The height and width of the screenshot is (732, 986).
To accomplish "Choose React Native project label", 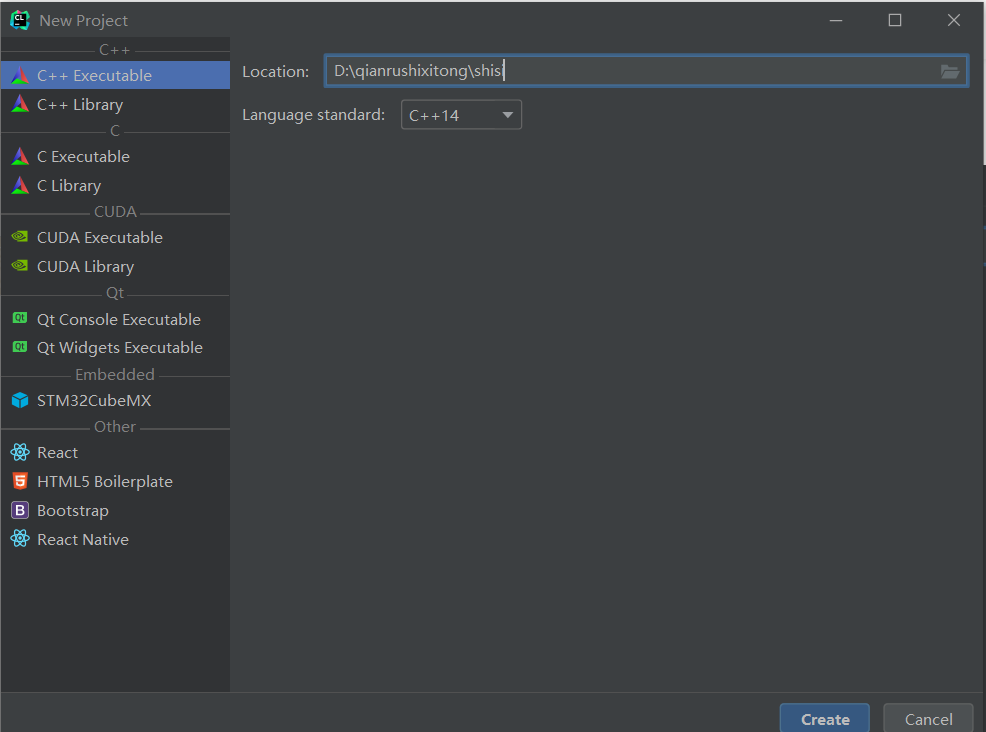I will (x=82, y=540).
